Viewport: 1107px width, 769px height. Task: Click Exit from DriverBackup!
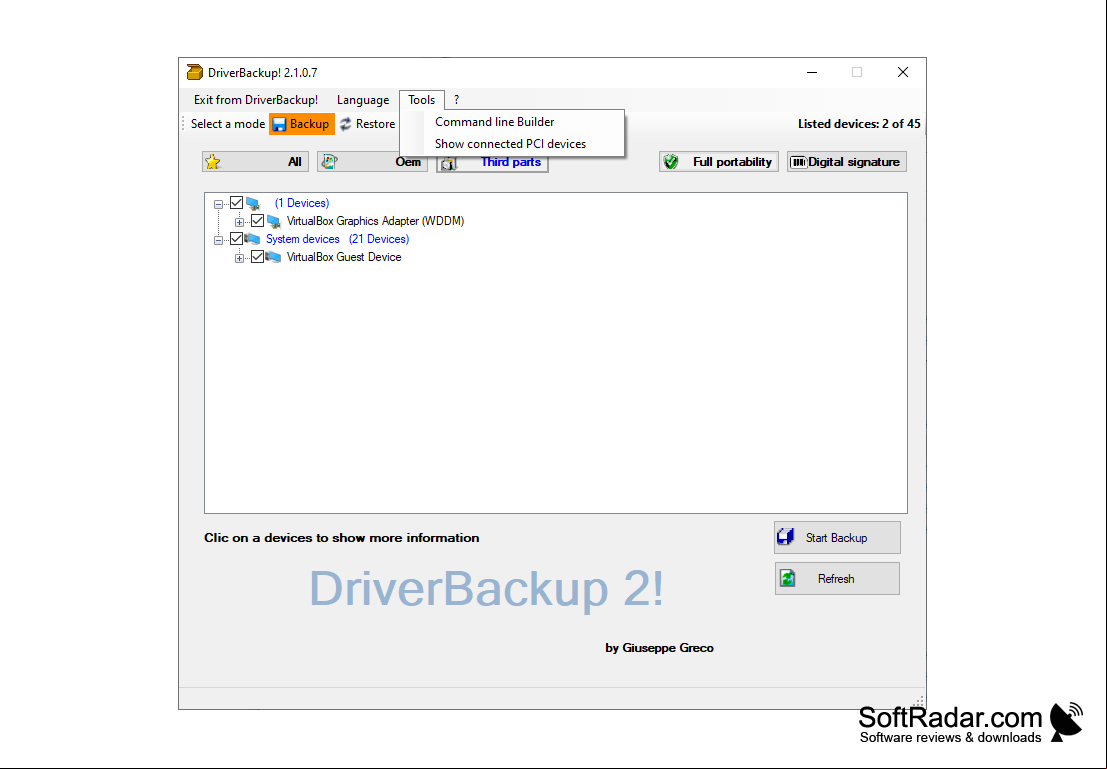(256, 100)
